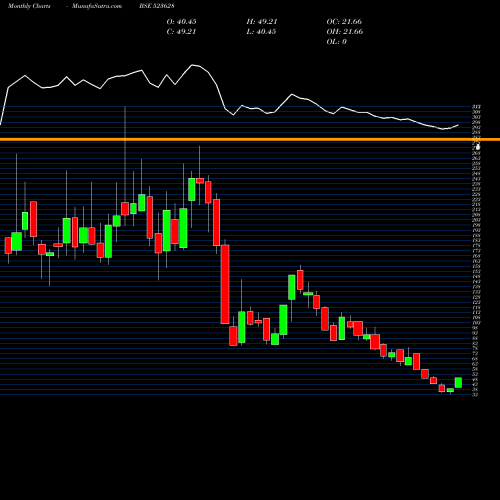Image resolution: width=500 pixels, height=500 pixels.
Task: Click the top '313' price axis label
Action: click(476, 107)
